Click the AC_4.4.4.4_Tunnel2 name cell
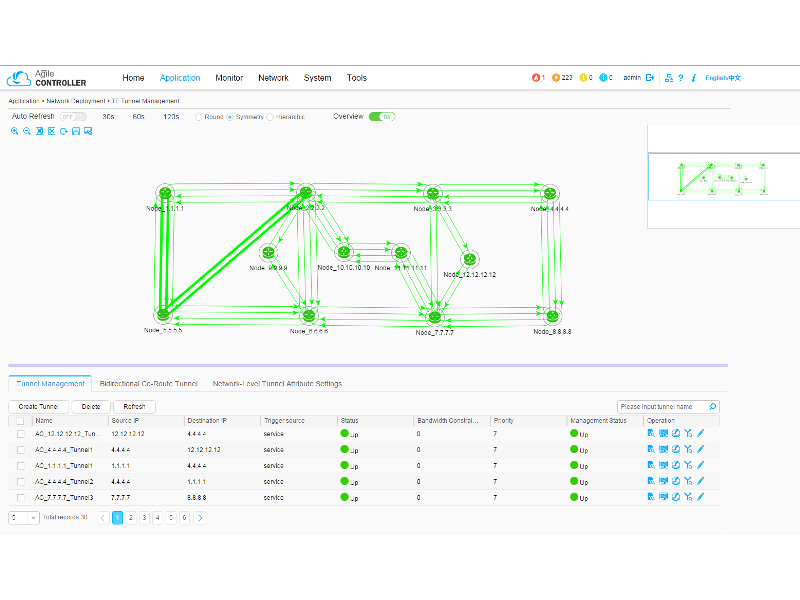Image resolution: width=800 pixels, height=600 pixels. pyautogui.click(x=64, y=482)
